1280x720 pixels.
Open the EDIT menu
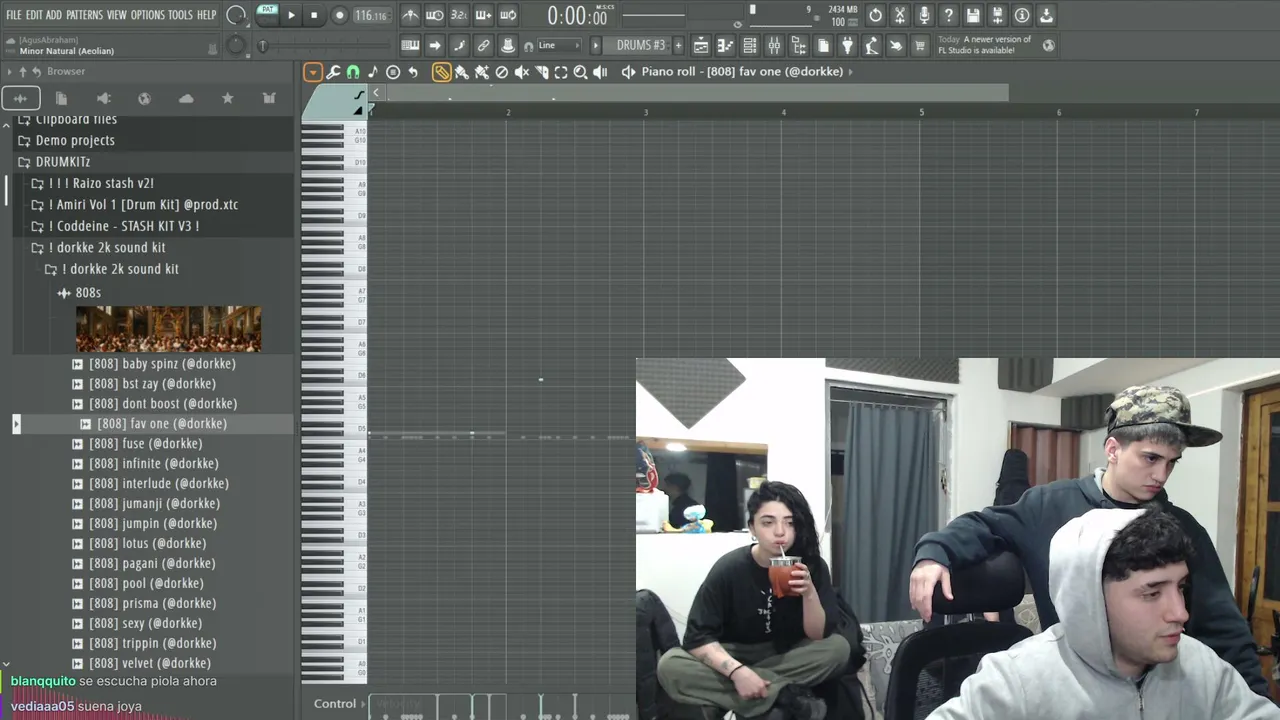[x=34, y=15]
